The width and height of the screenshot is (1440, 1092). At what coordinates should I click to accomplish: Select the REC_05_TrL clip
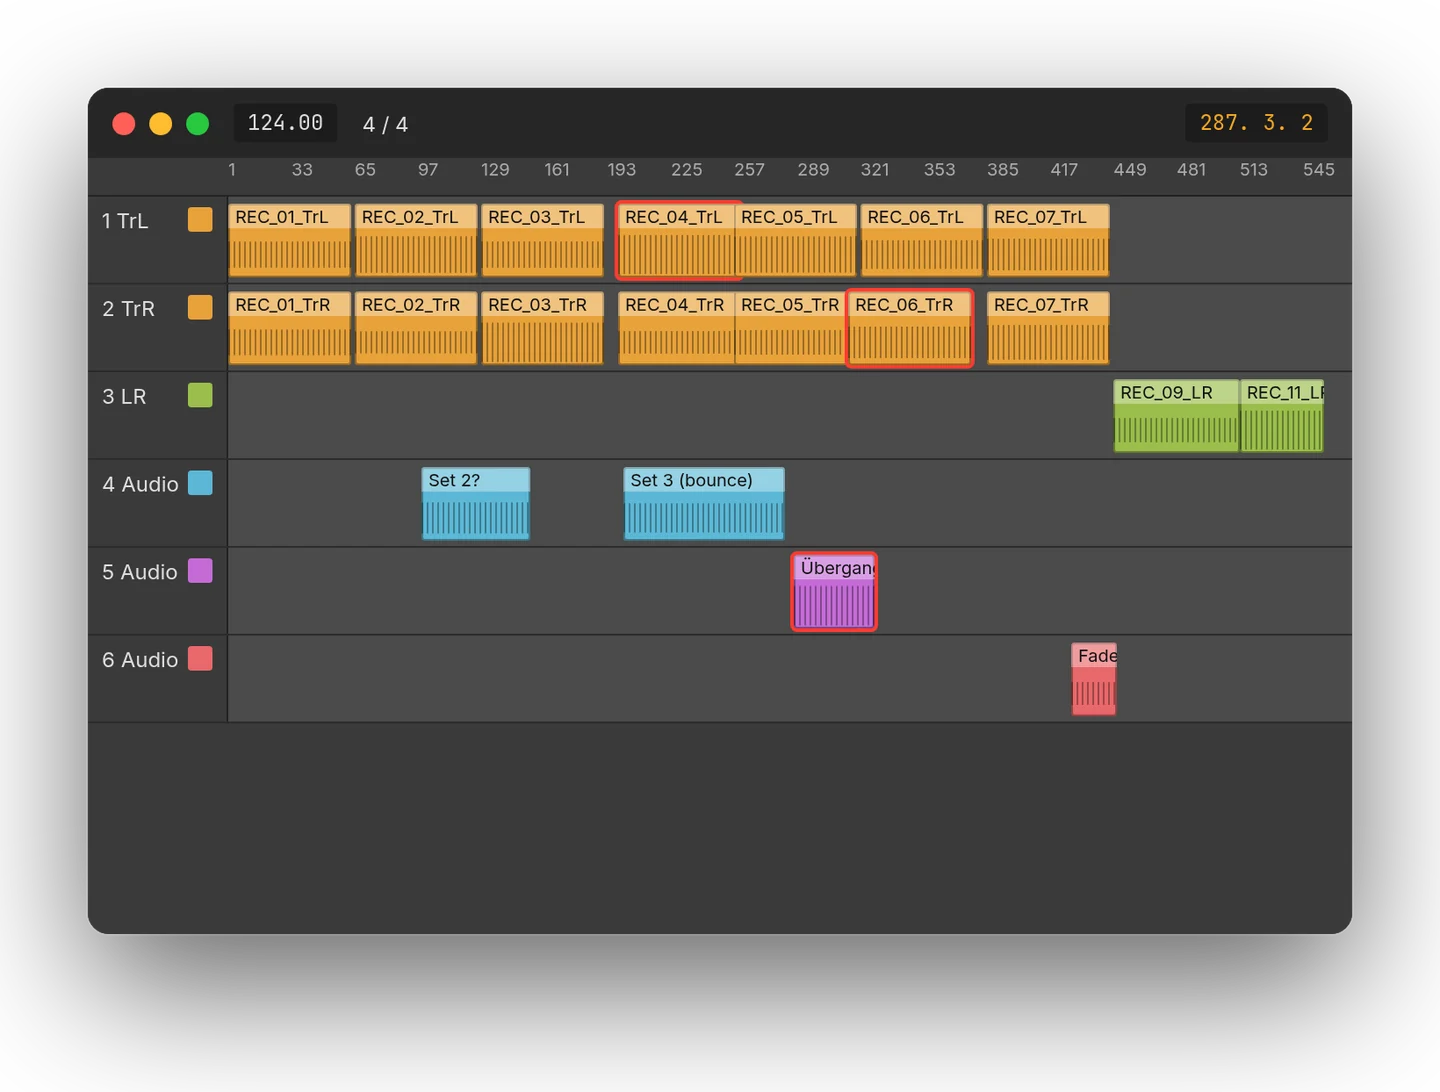pyautogui.click(x=796, y=240)
